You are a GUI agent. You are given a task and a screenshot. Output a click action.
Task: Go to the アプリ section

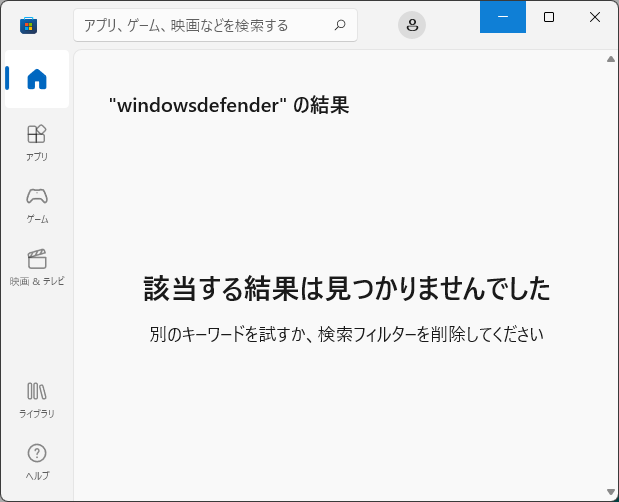point(37,143)
